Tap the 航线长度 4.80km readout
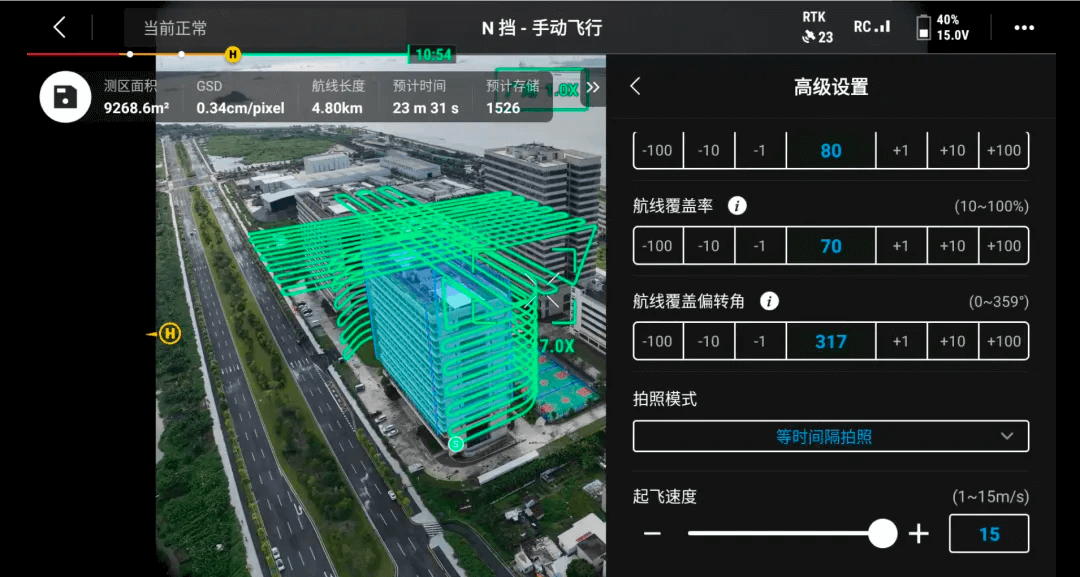Viewport: 1080px width, 577px height. (338, 97)
